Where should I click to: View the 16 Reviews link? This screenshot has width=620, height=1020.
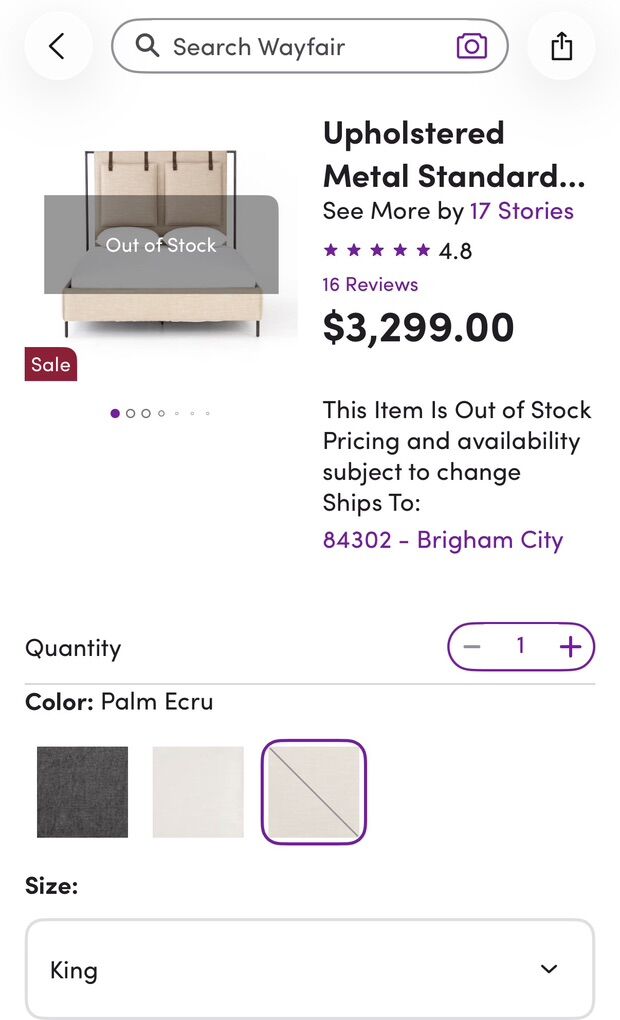point(370,285)
